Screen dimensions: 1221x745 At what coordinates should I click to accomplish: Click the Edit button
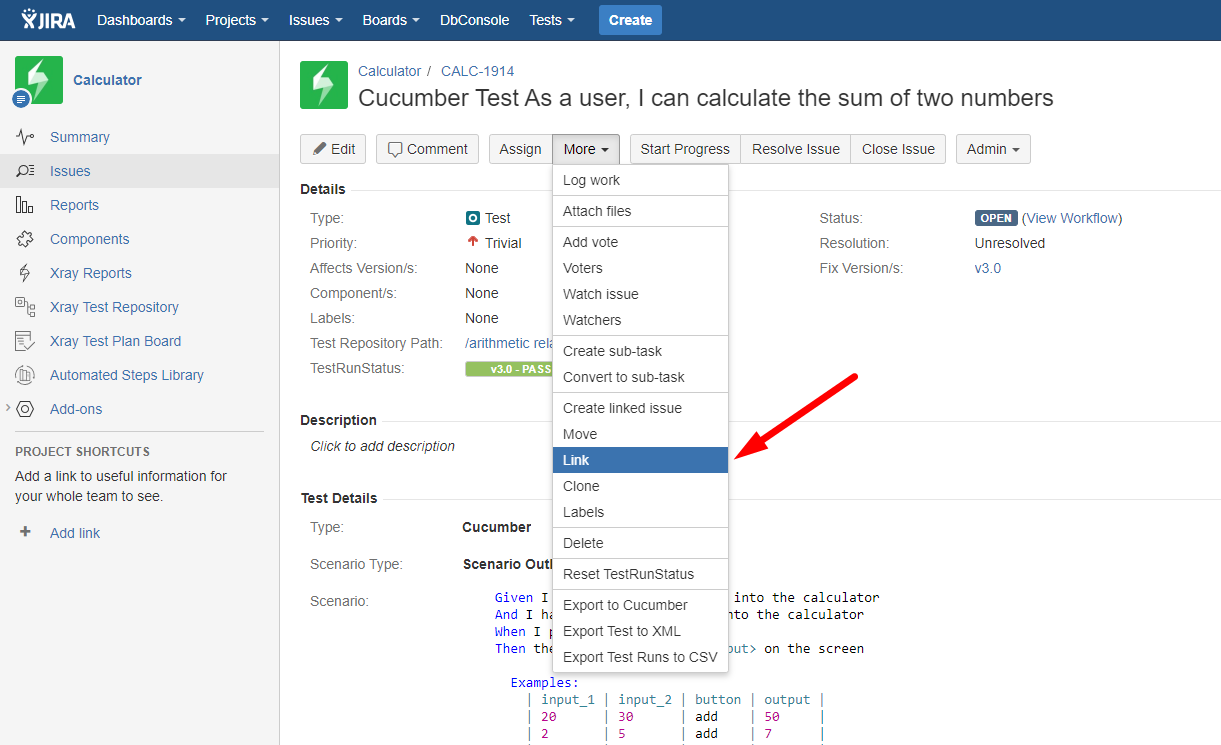tap(333, 149)
